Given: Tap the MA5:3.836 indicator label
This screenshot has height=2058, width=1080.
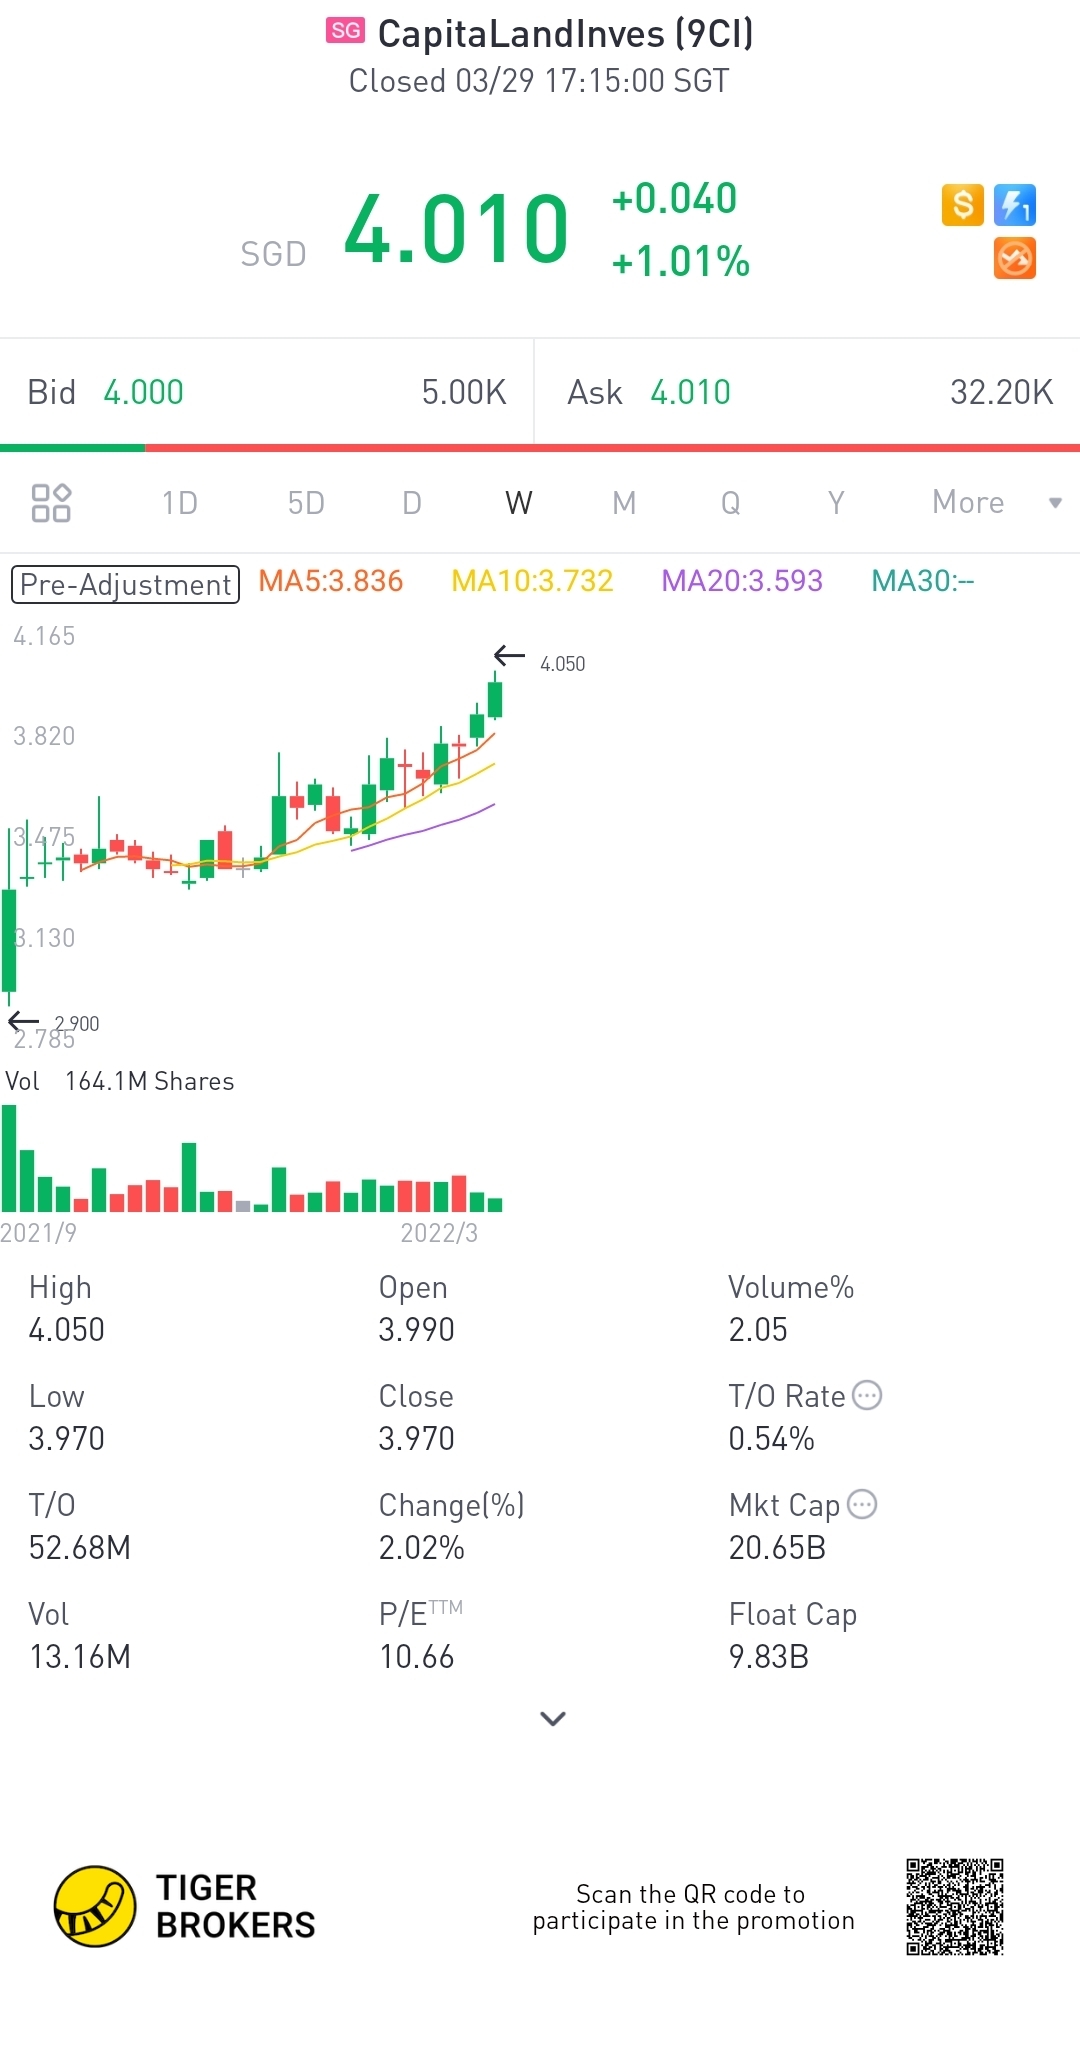Looking at the screenshot, I should [x=331, y=581].
